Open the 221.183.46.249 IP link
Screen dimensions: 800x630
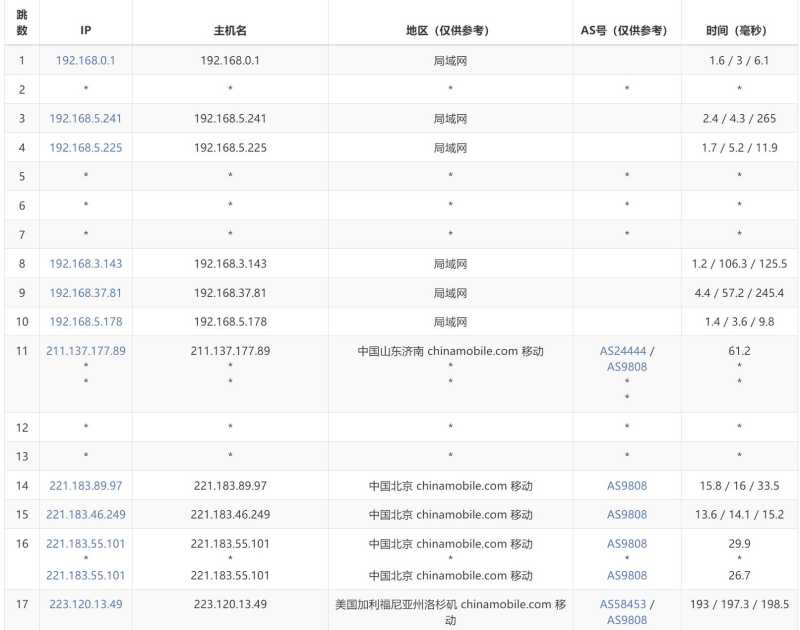(x=85, y=515)
